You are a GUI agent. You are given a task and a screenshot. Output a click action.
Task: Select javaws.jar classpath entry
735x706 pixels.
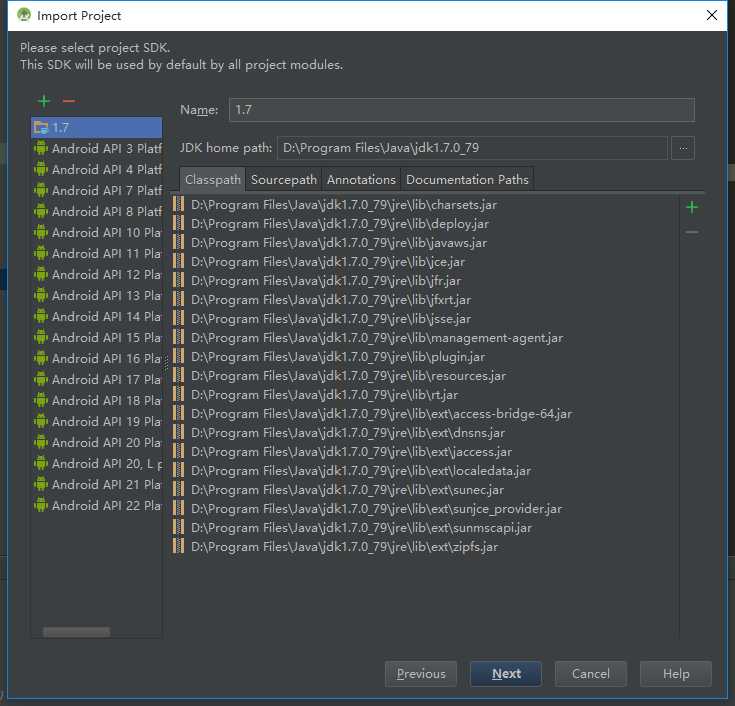tap(339, 243)
